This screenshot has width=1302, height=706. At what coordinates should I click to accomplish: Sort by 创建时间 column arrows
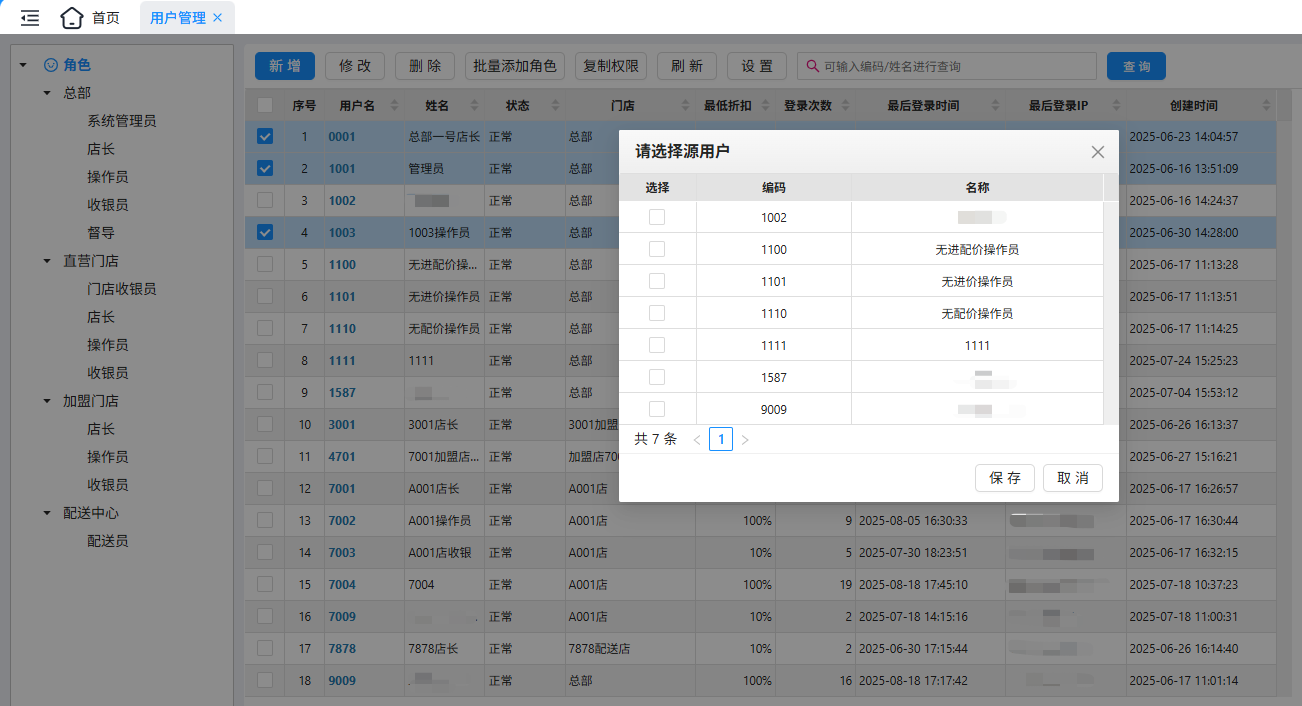click(1267, 105)
